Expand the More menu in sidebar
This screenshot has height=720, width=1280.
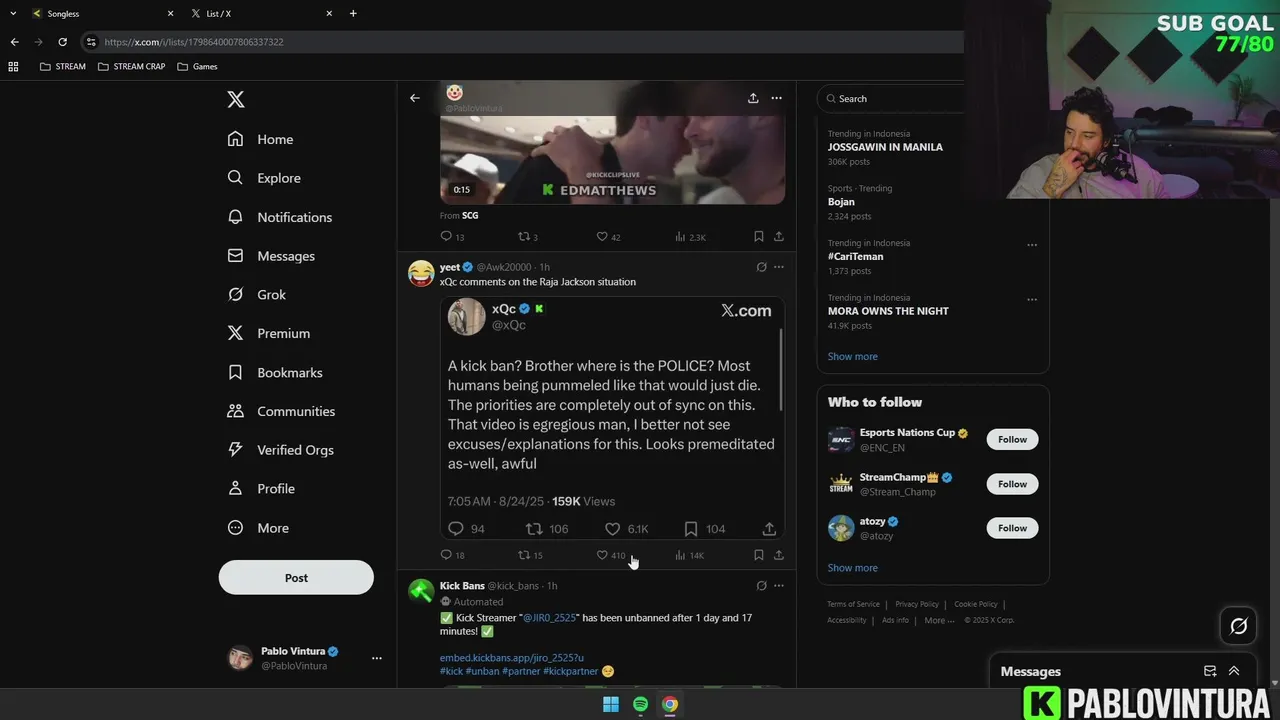258,528
